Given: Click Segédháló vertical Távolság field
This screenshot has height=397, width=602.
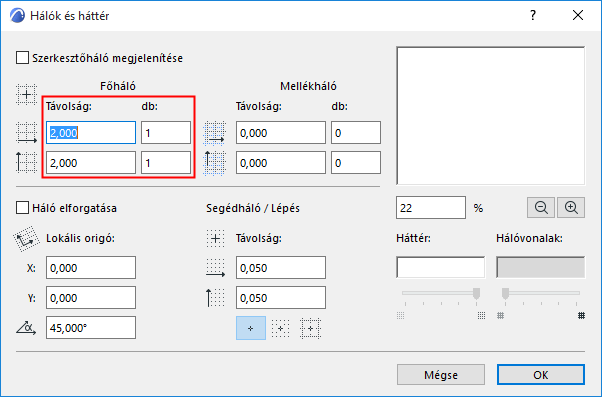Looking at the screenshot, I should pyautogui.click(x=281, y=298).
